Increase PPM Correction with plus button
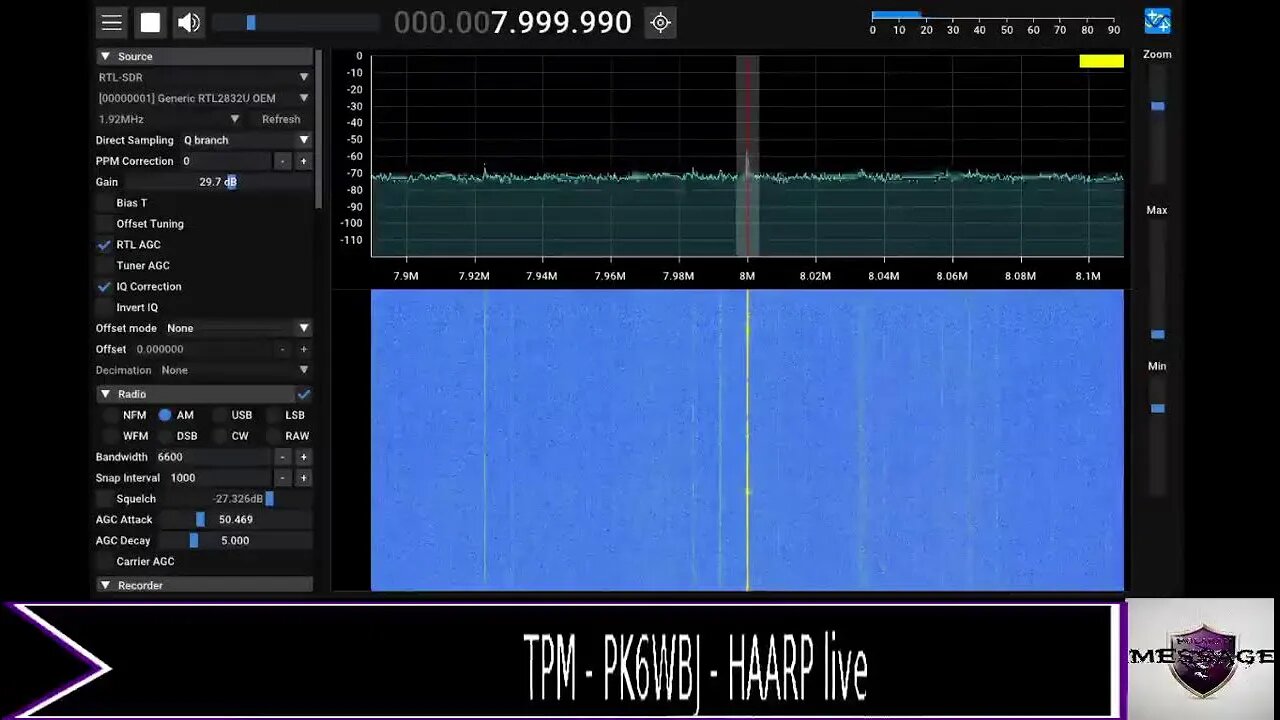1280x720 pixels. [304, 161]
